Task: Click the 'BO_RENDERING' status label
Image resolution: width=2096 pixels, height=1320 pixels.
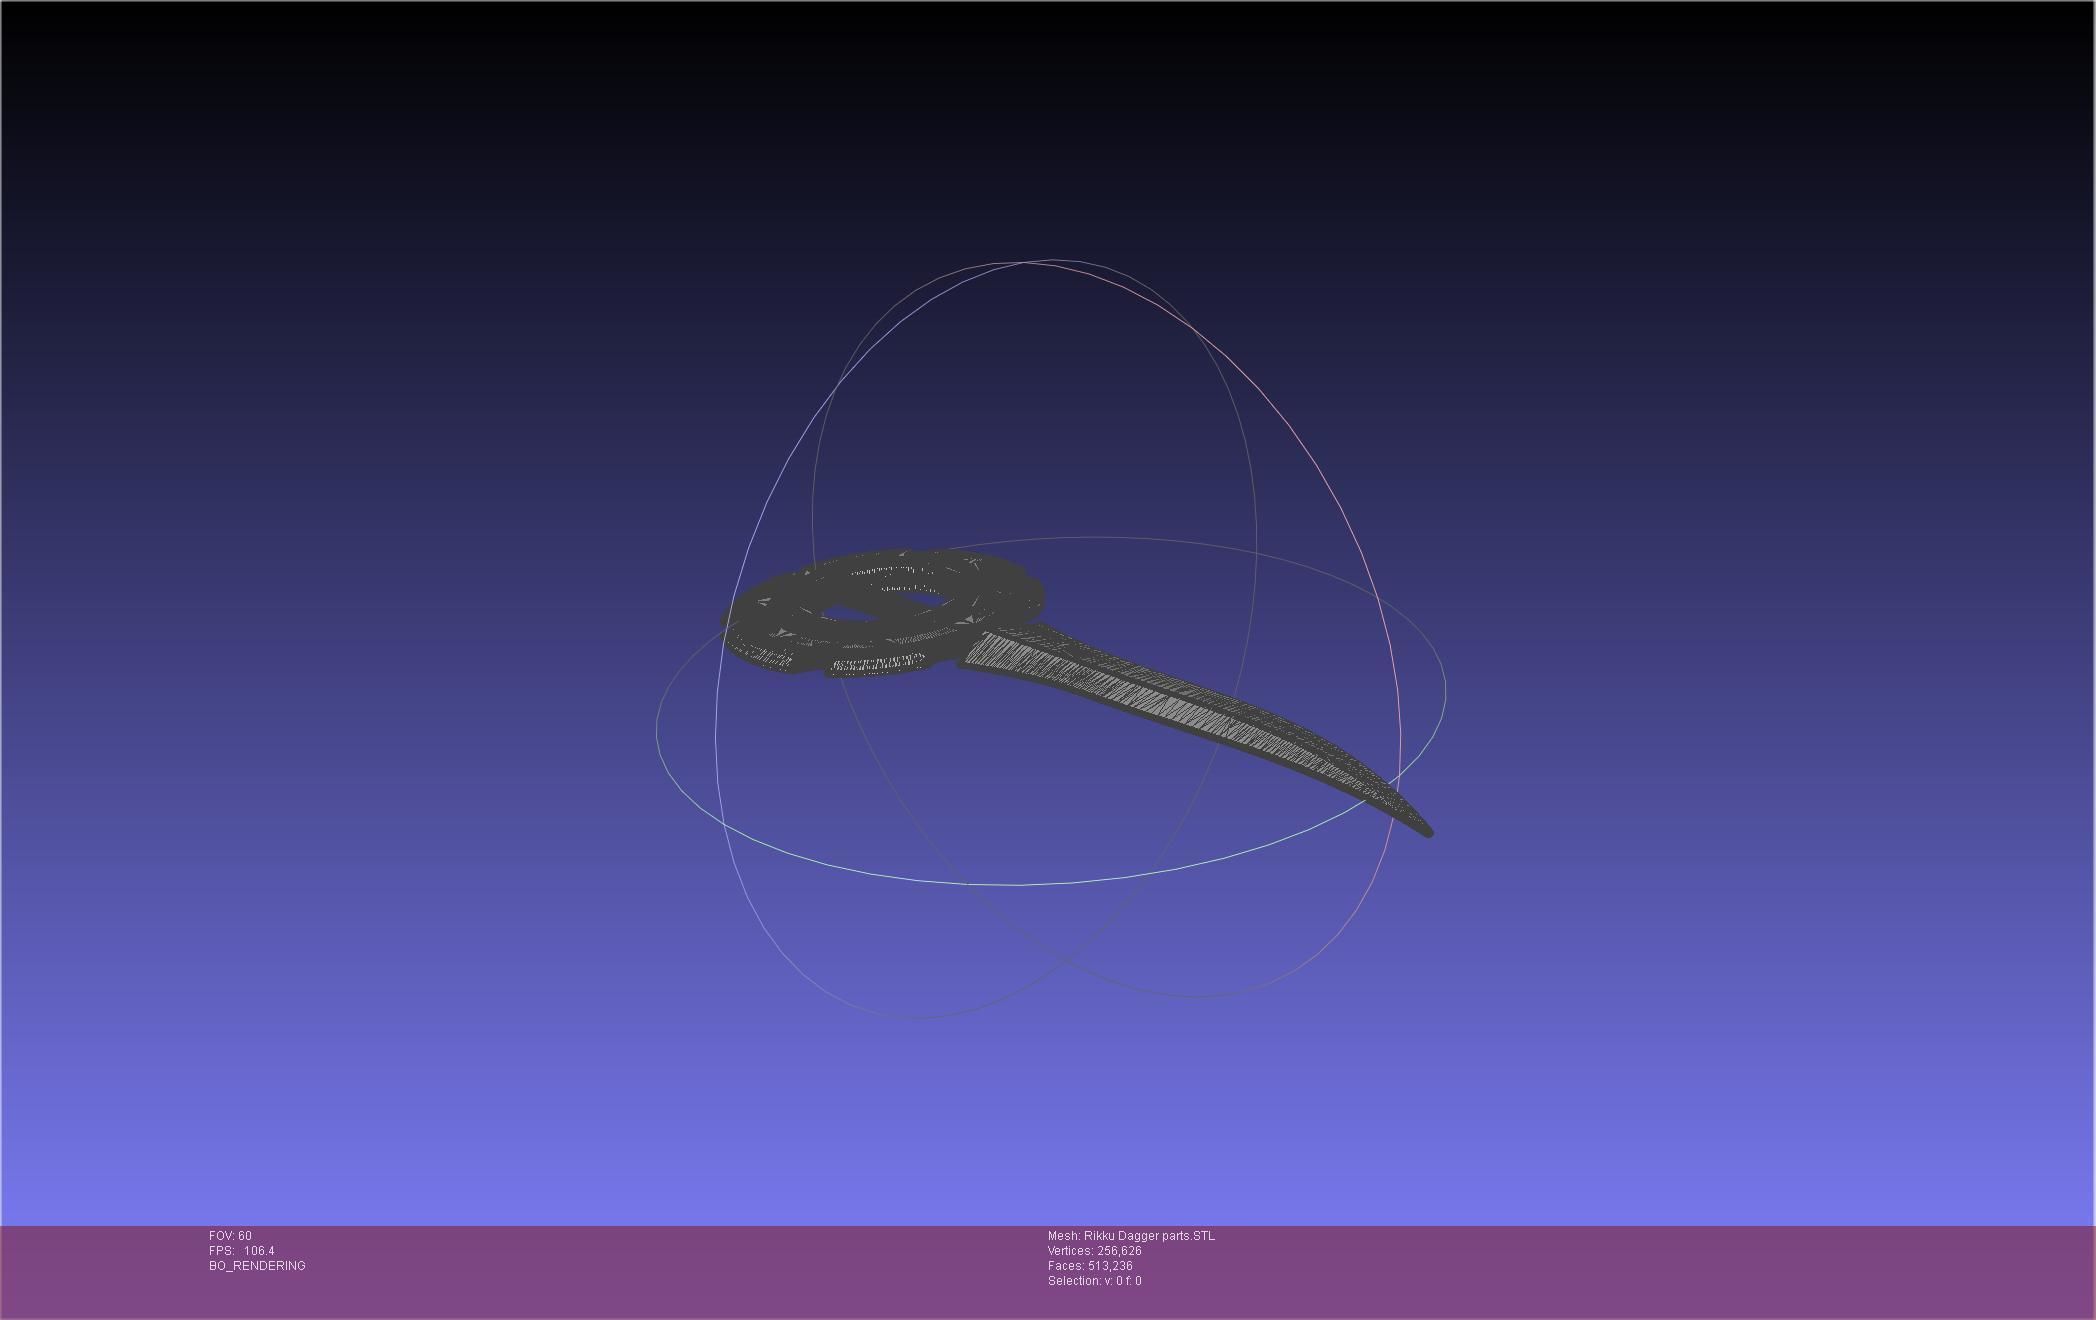Action: click(x=257, y=1266)
